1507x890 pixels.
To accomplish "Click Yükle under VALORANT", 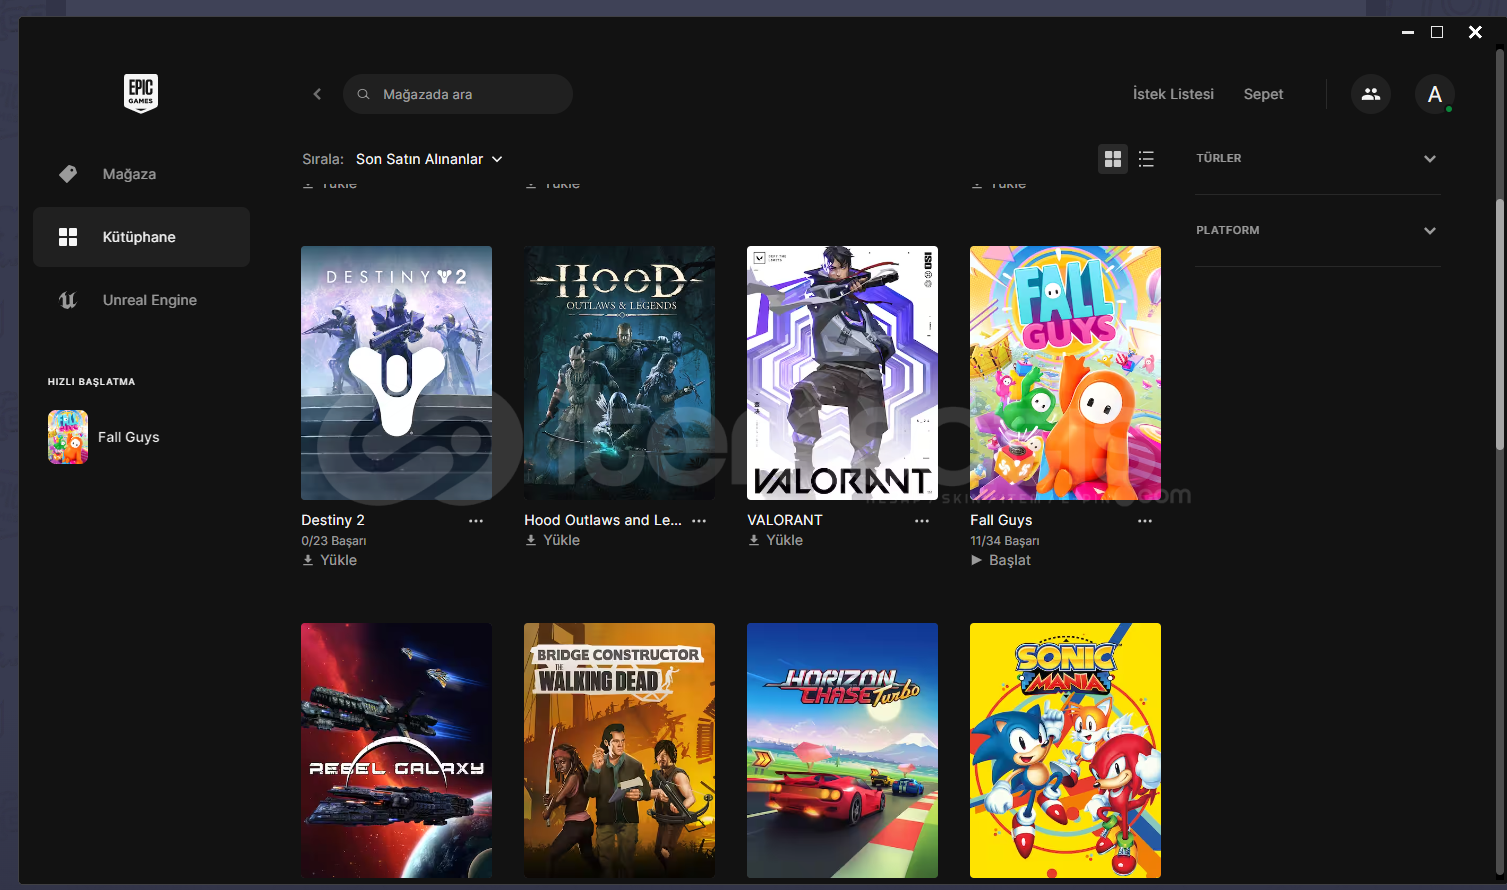I will pyautogui.click(x=775, y=540).
